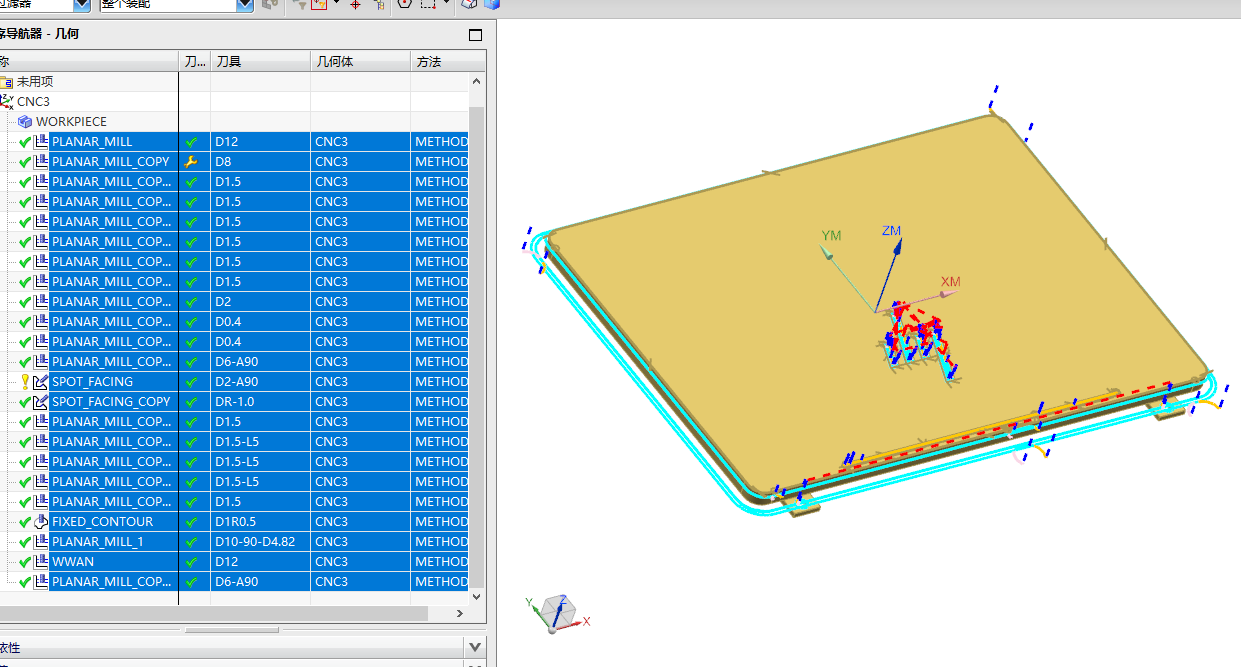Click the wrench tool-change icon in D8 row
The width and height of the screenshot is (1241, 667).
coord(192,162)
